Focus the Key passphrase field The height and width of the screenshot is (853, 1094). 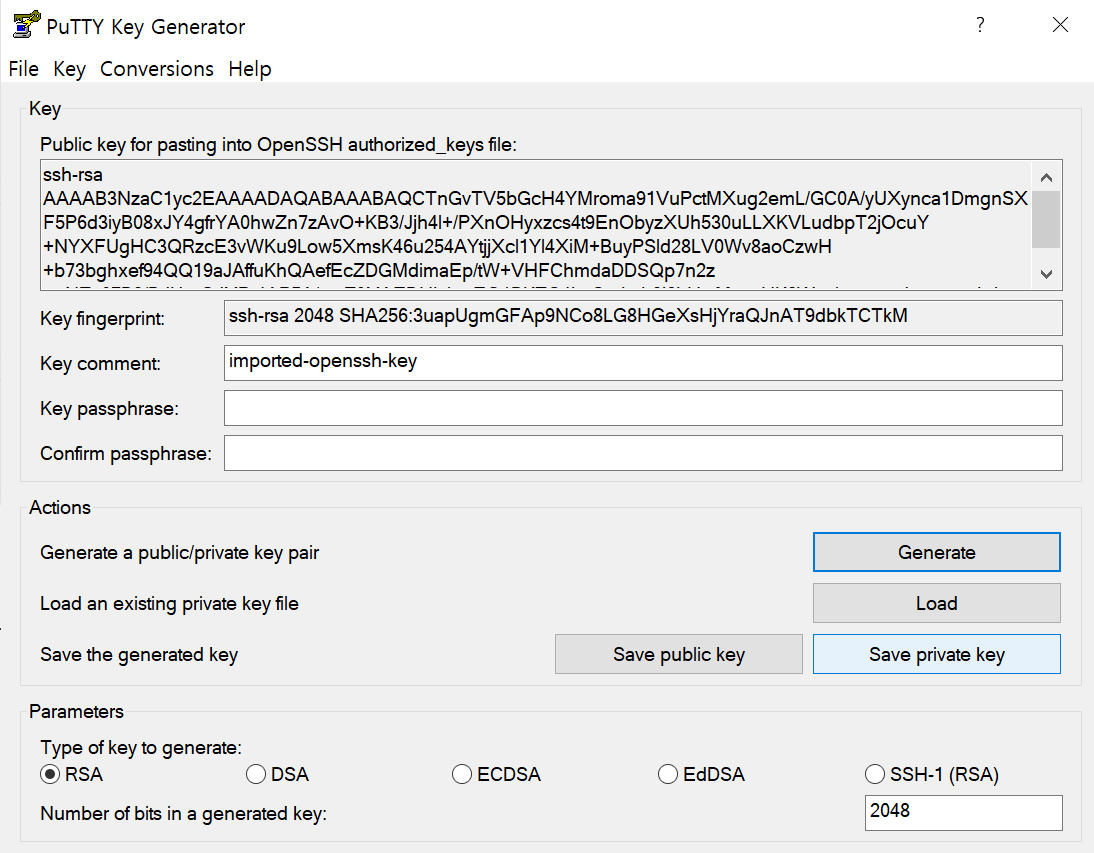point(643,408)
